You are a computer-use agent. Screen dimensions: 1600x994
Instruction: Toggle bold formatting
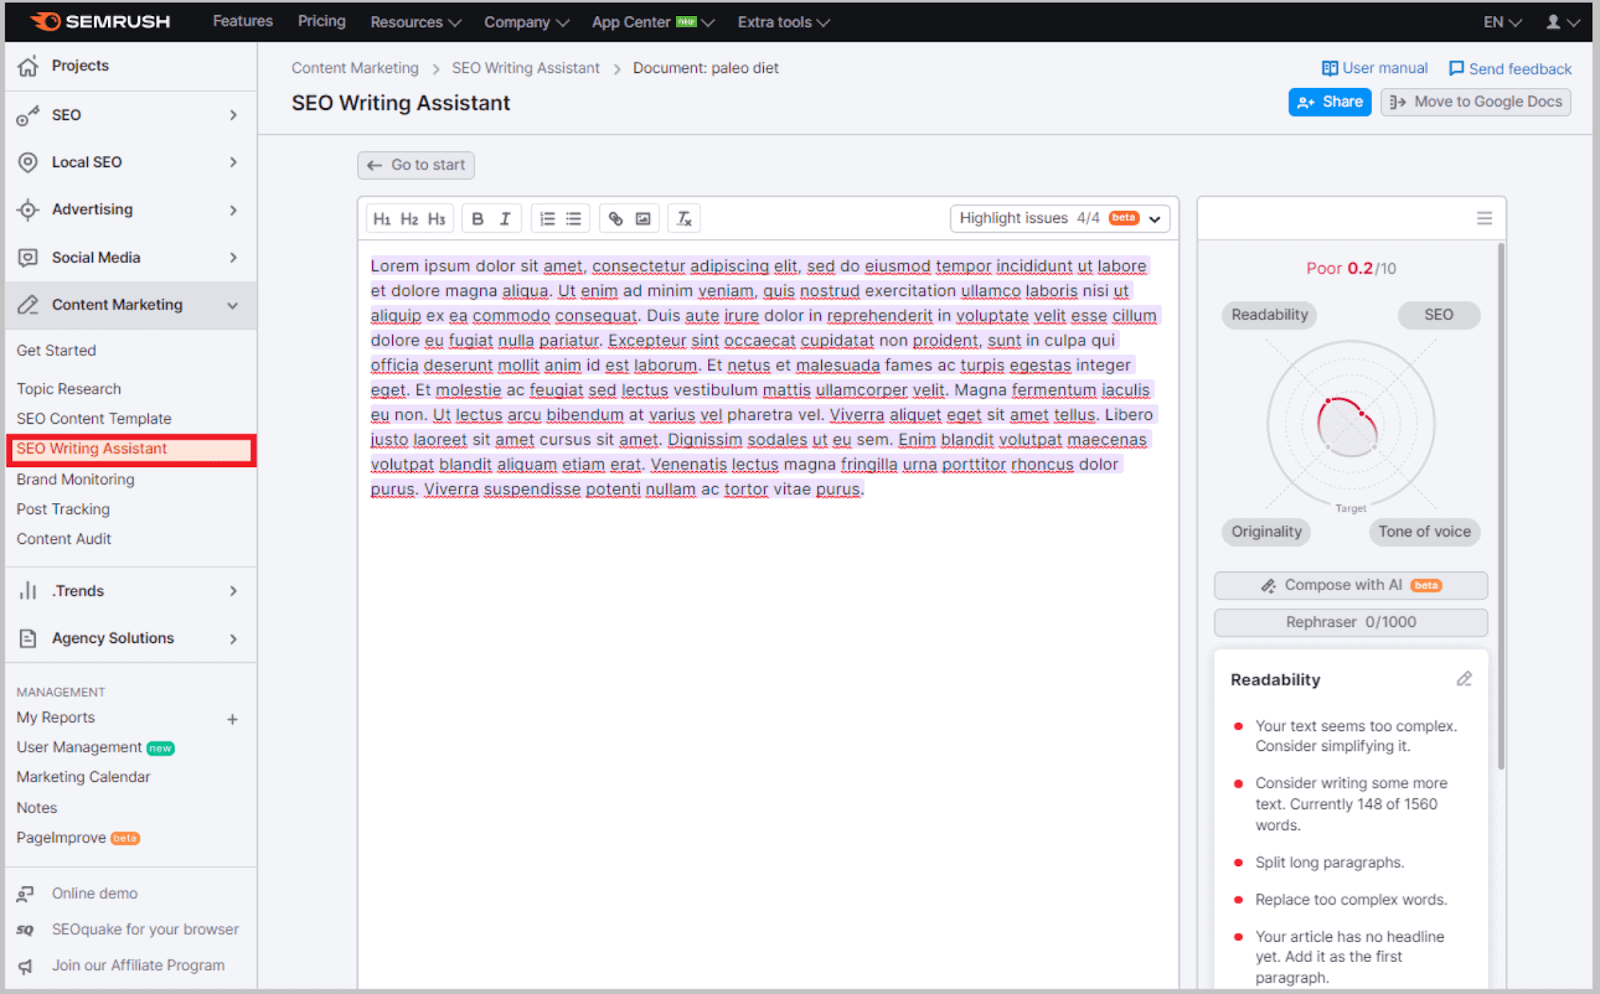click(478, 219)
